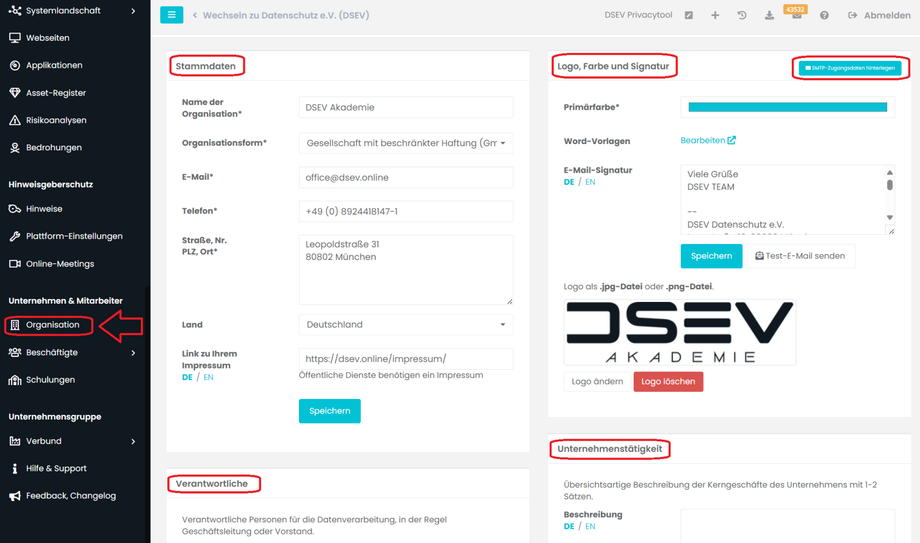
Task: Open the Organisationsform dropdown
Action: pyautogui.click(x=405, y=143)
